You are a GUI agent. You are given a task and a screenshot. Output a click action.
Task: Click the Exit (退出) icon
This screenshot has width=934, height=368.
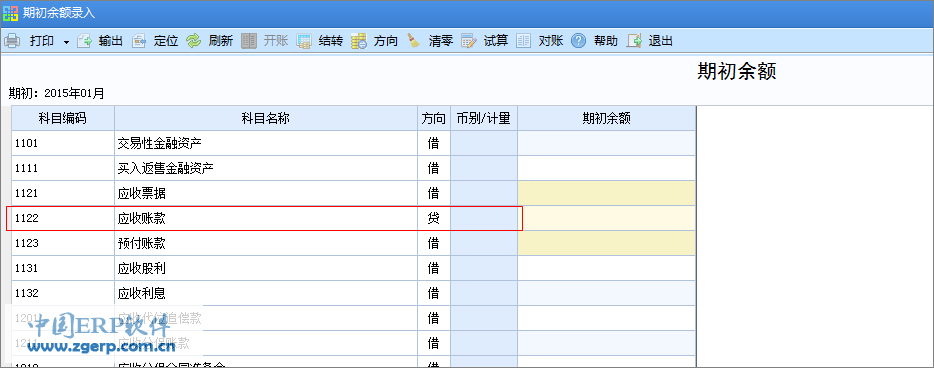click(634, 41)
